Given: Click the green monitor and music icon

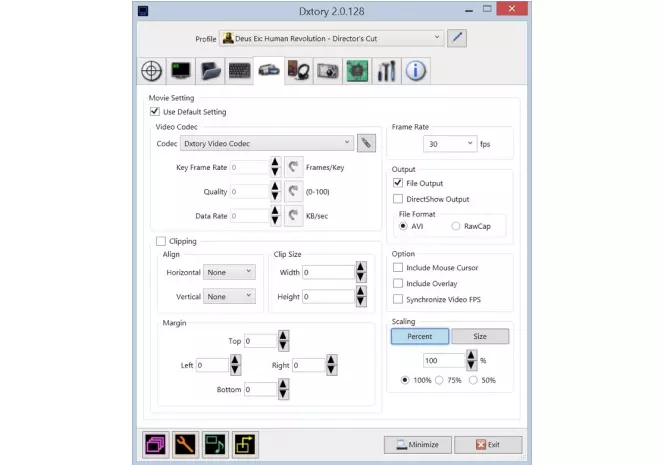Looking at the screenshot, I should tap(216, 445).
